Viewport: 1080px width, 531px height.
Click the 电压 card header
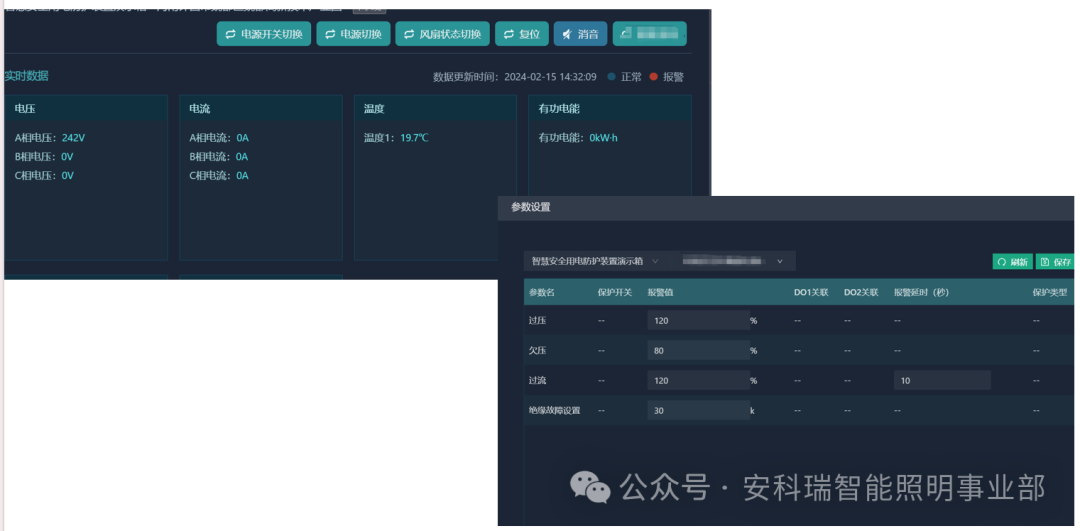(x=86, y=108)
